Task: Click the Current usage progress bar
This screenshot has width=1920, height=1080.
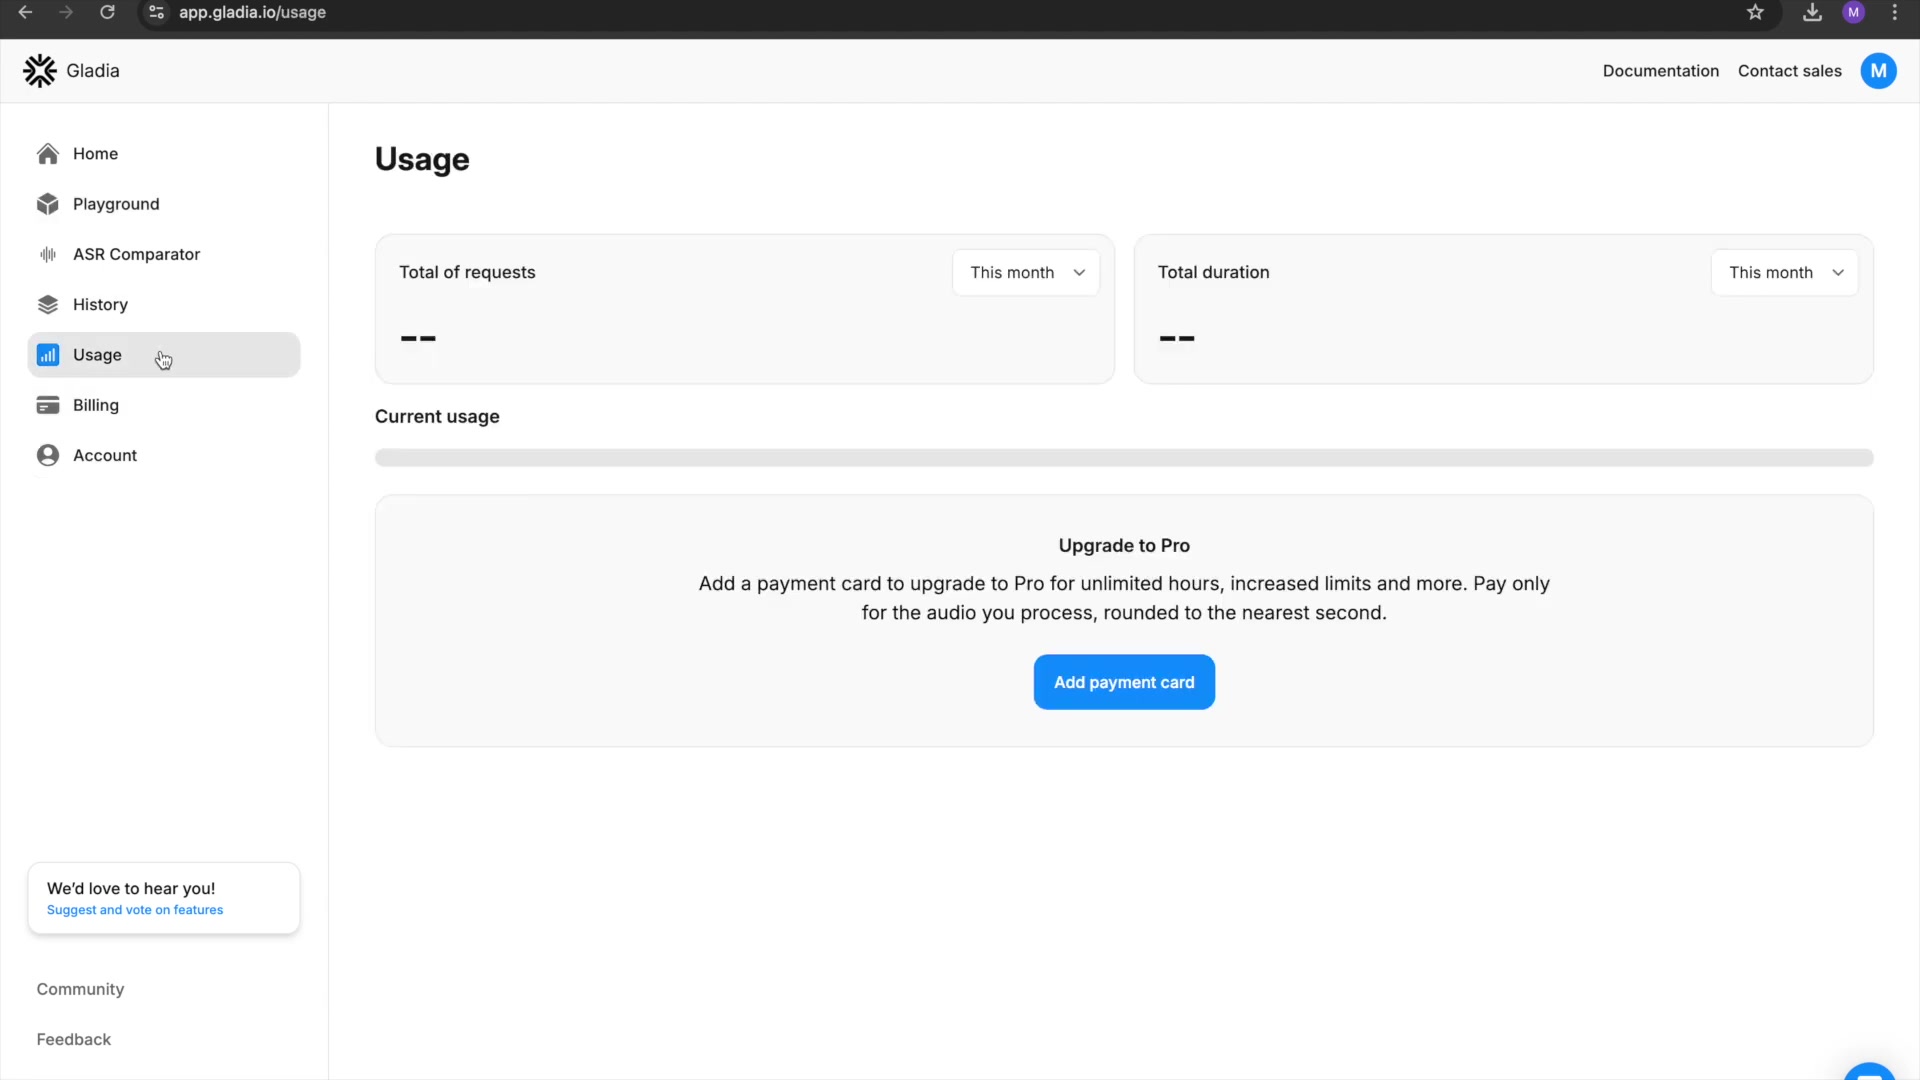Action: [1124, 458]
